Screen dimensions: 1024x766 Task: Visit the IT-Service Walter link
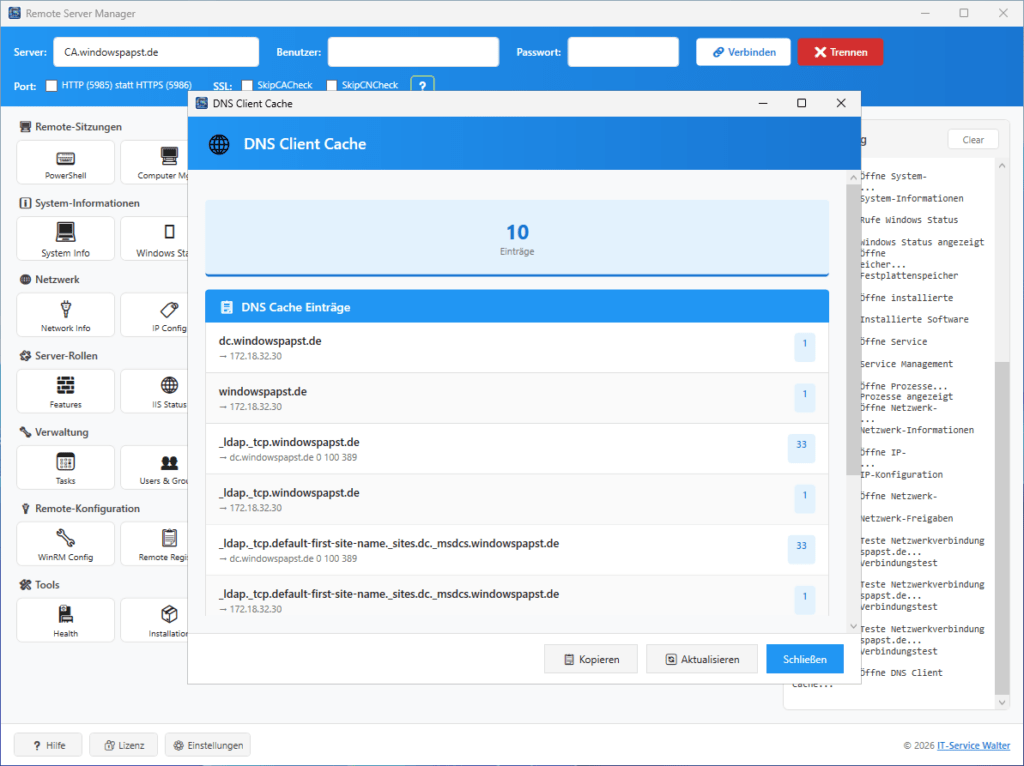[973, 745]
